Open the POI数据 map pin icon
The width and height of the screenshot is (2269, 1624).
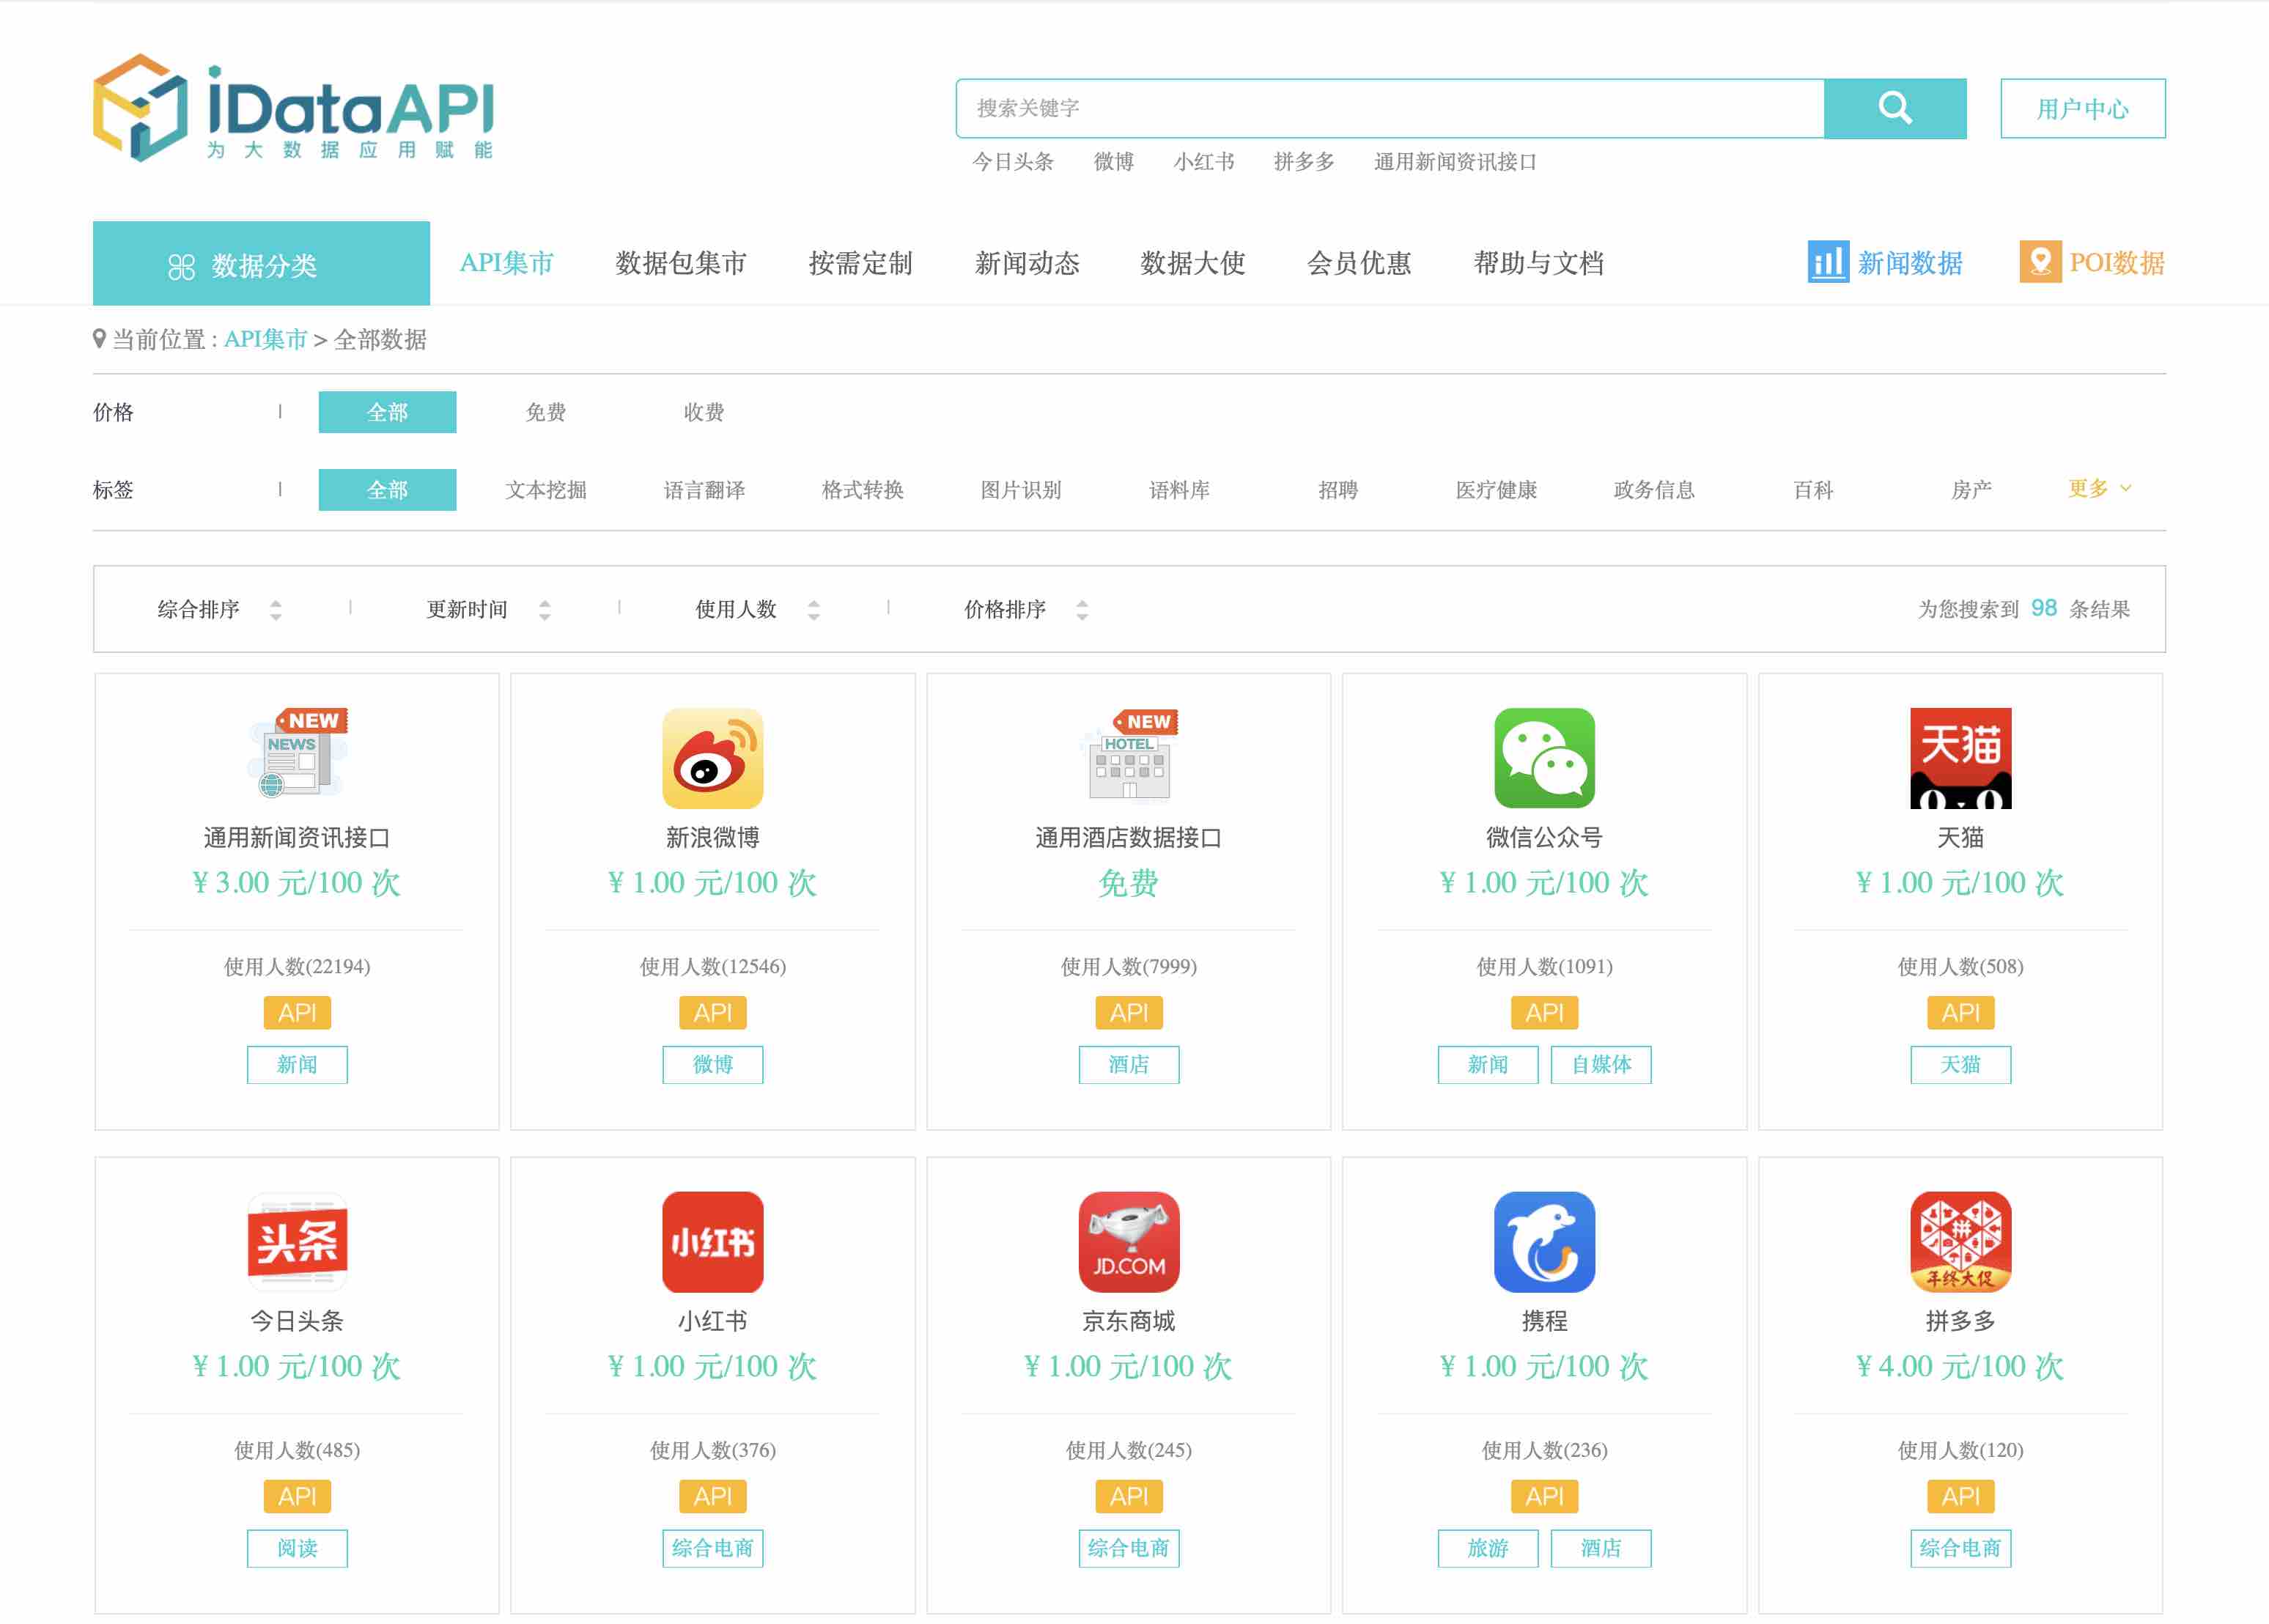pyautogui.click(x=2040, y=262)
